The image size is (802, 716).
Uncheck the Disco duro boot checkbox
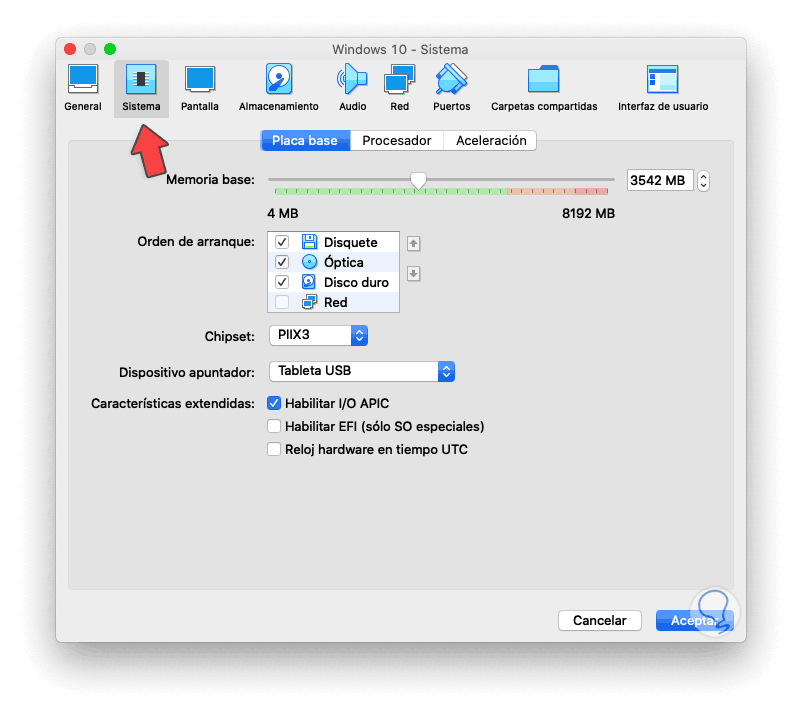[x=282, y=282]
